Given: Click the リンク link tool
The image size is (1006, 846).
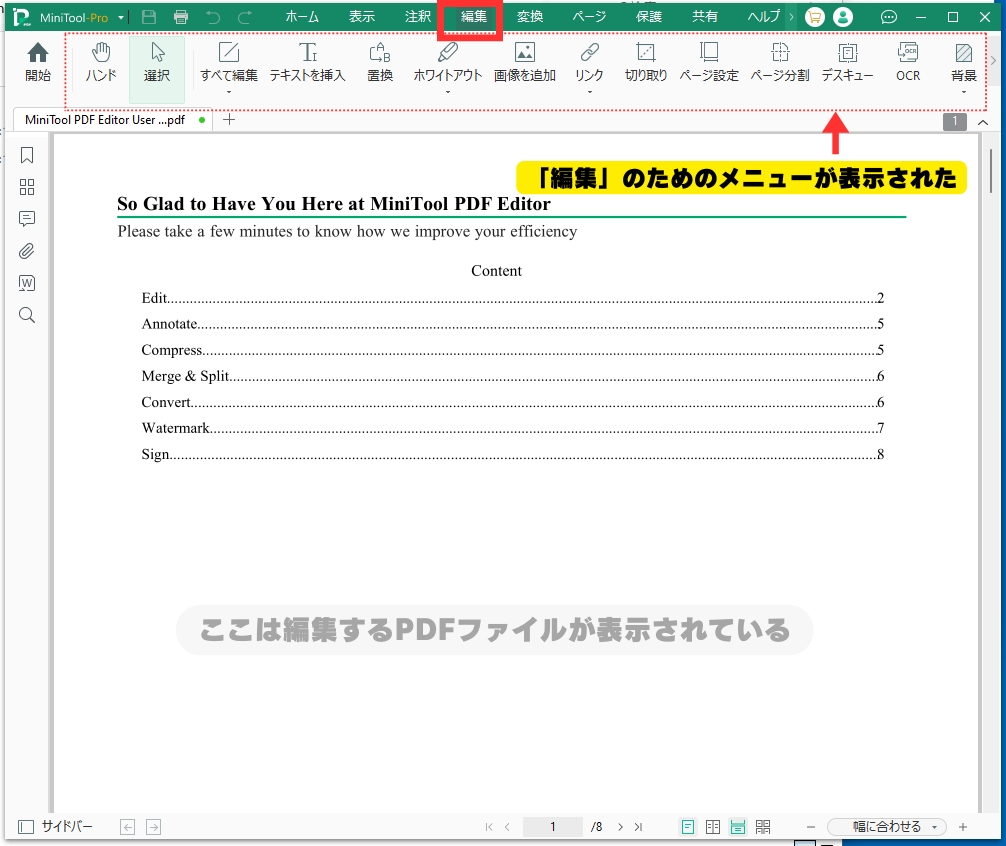Looking at the screenshot, I should 589,62.
